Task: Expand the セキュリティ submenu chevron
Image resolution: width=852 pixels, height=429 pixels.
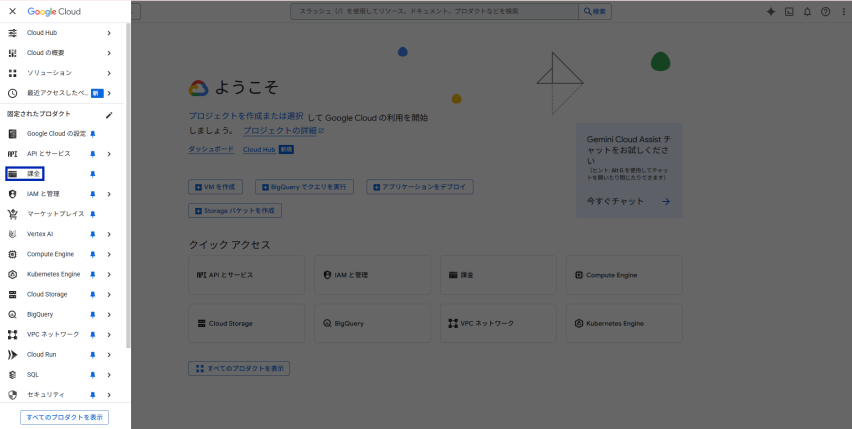Action: pyautogui.click(x=109, y=395)
